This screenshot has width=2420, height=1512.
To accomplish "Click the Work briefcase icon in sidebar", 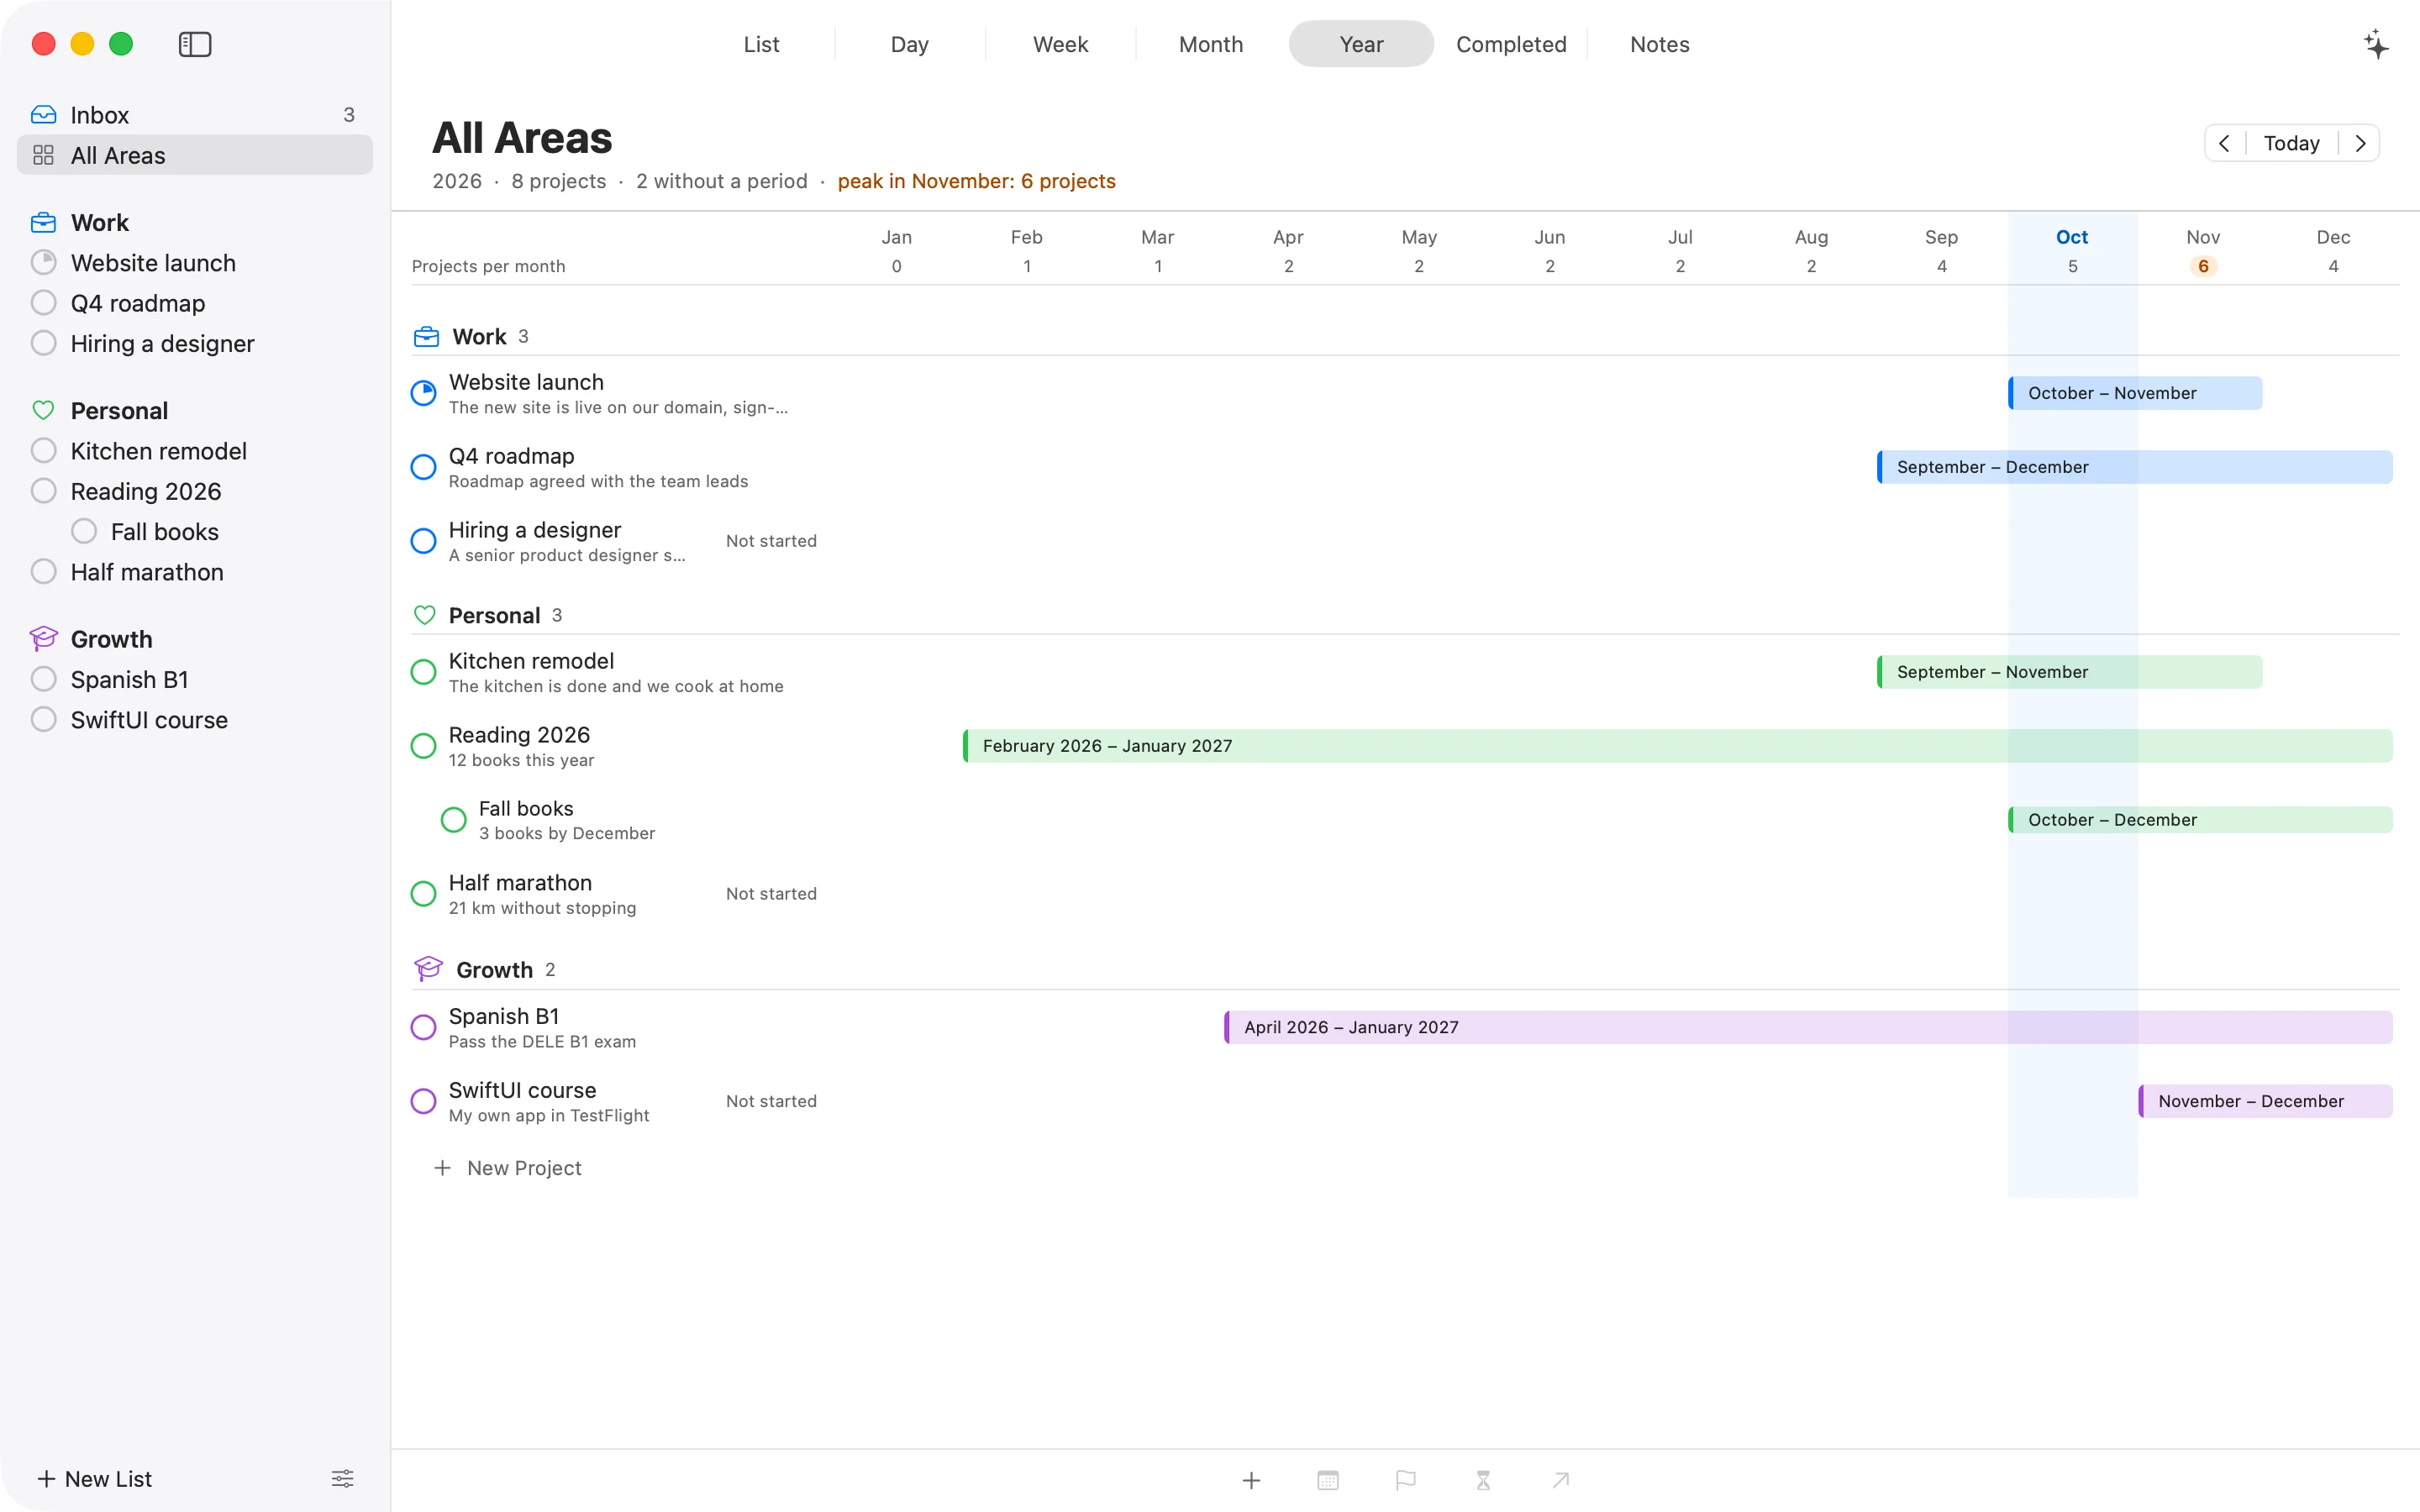I will (x=43, y=222).
